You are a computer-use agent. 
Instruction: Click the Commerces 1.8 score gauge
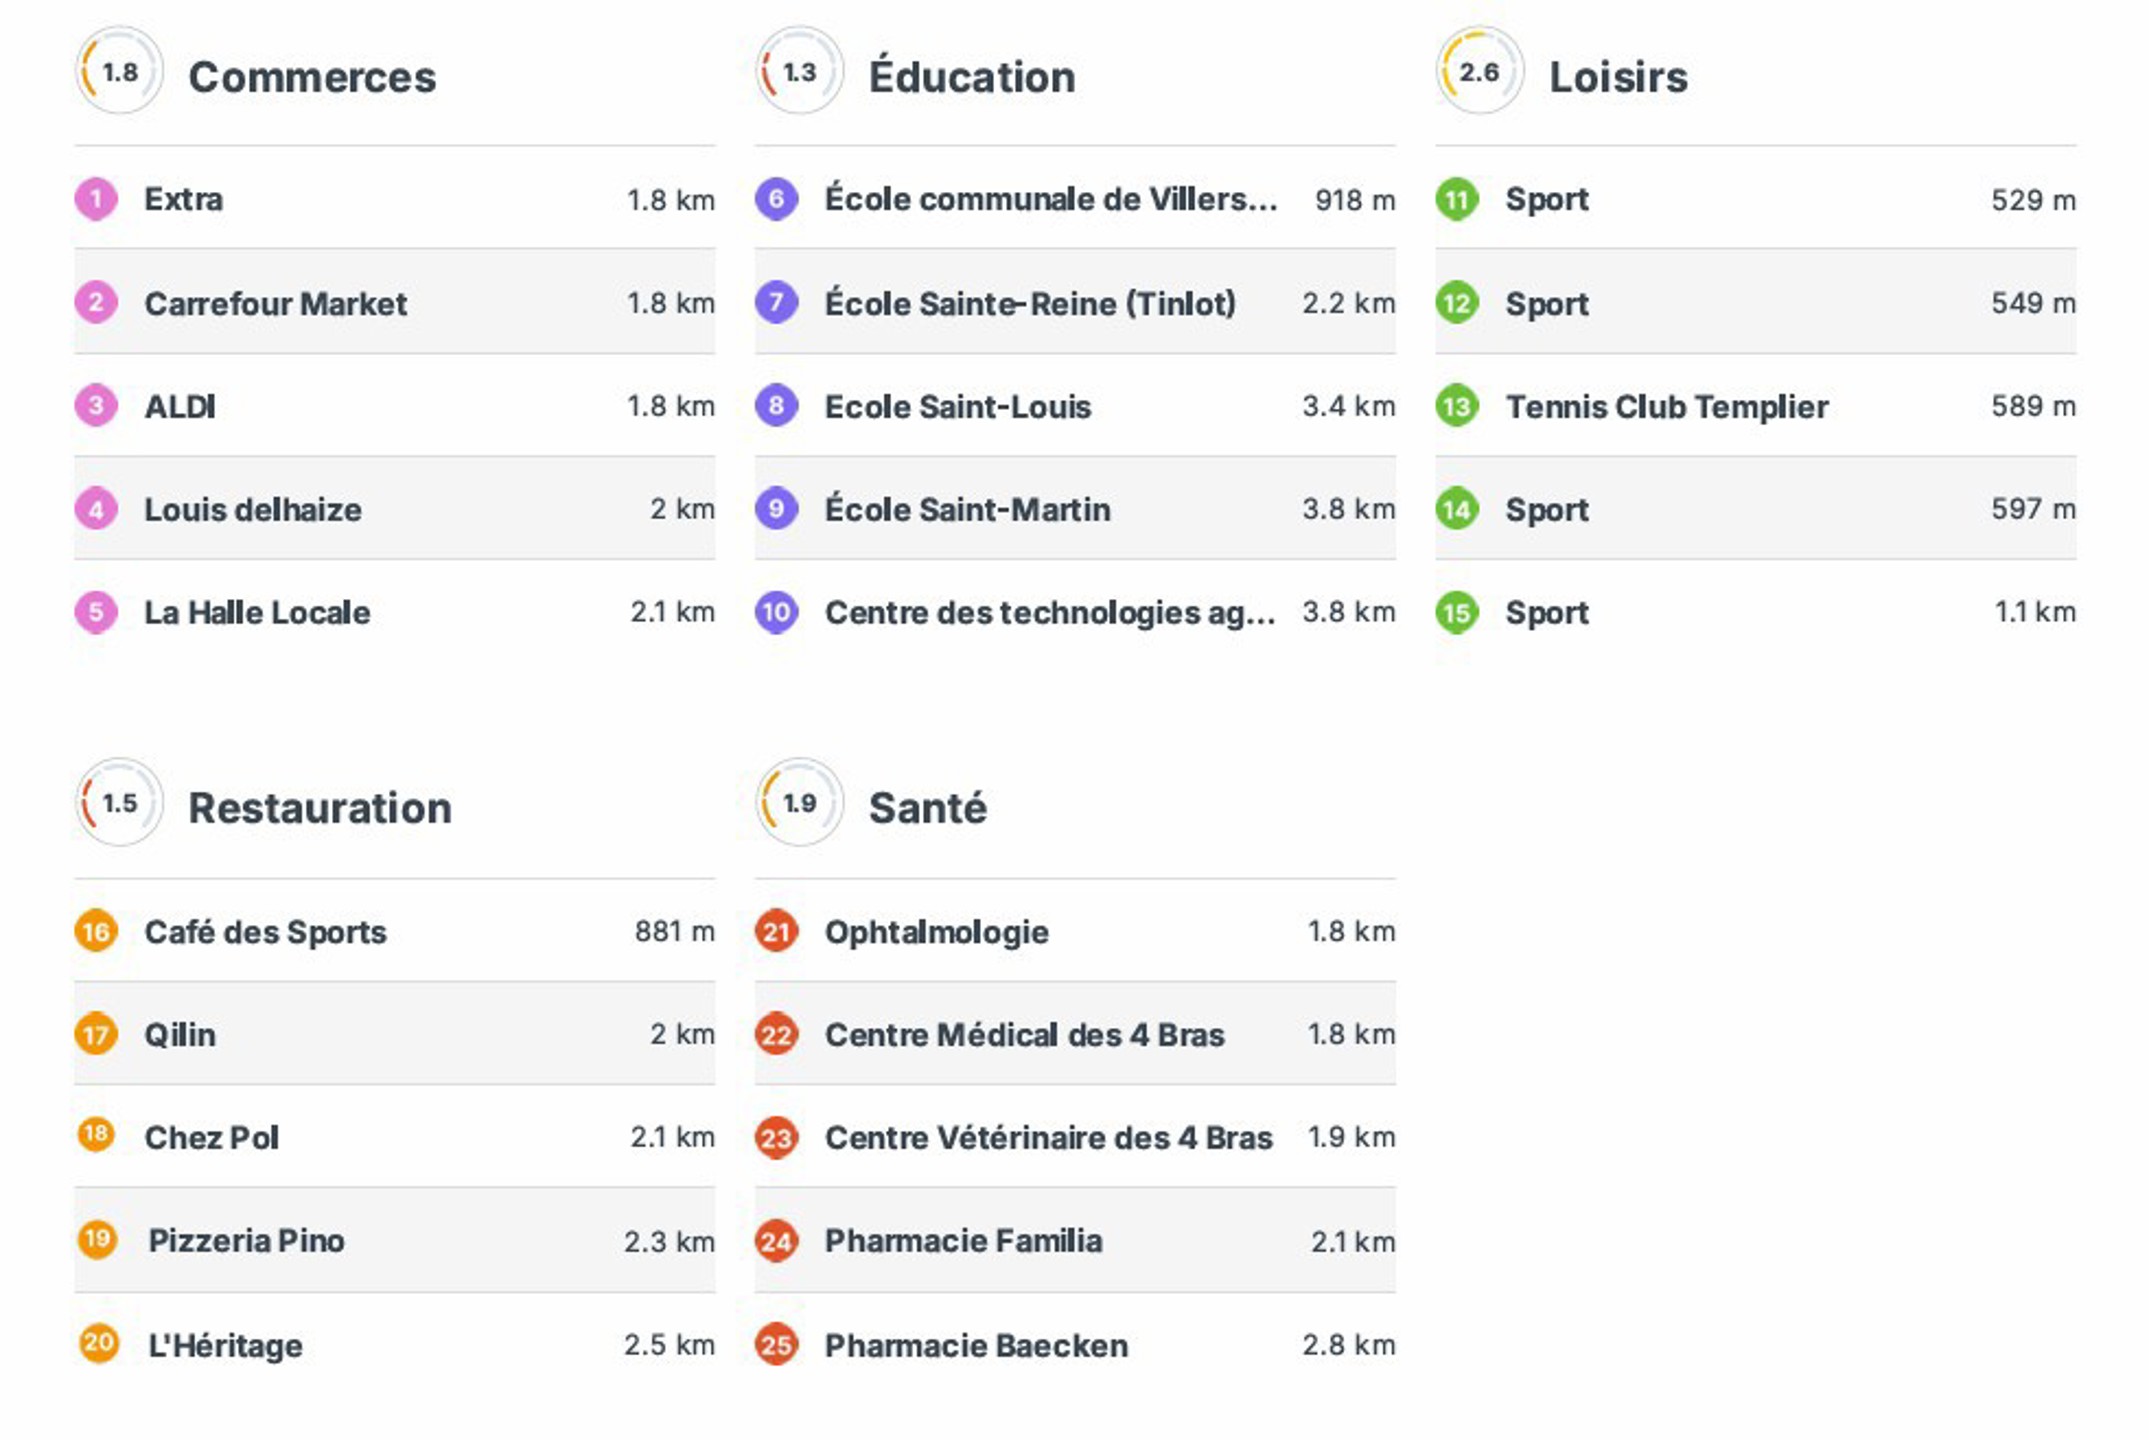click(x=119, y=72)
